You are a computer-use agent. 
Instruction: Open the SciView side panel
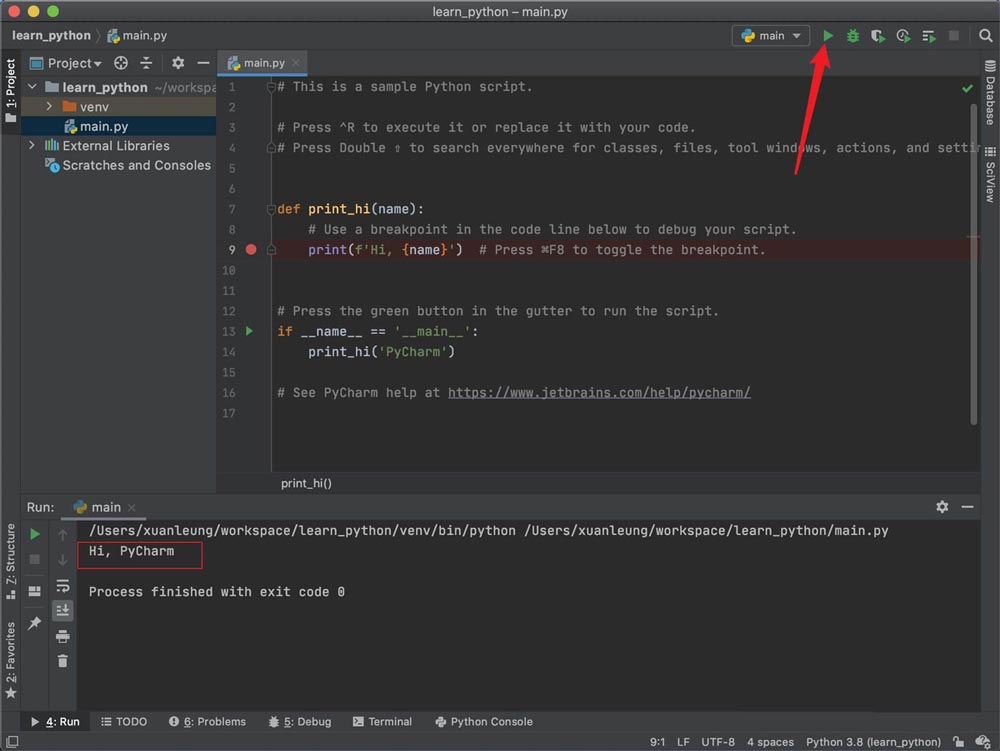990,175
